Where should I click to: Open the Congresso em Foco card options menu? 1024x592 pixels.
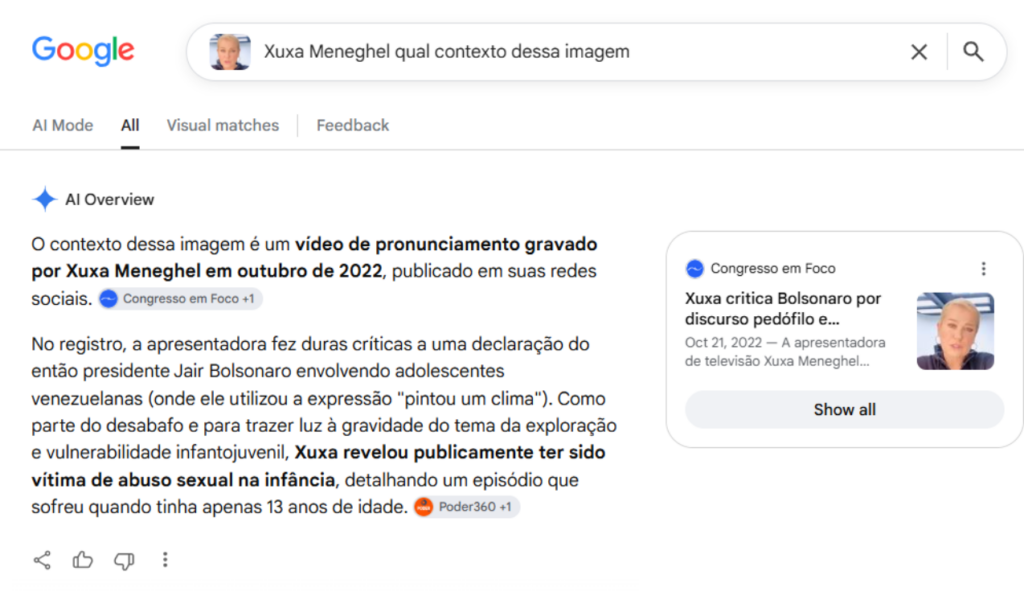click(984, 269)
